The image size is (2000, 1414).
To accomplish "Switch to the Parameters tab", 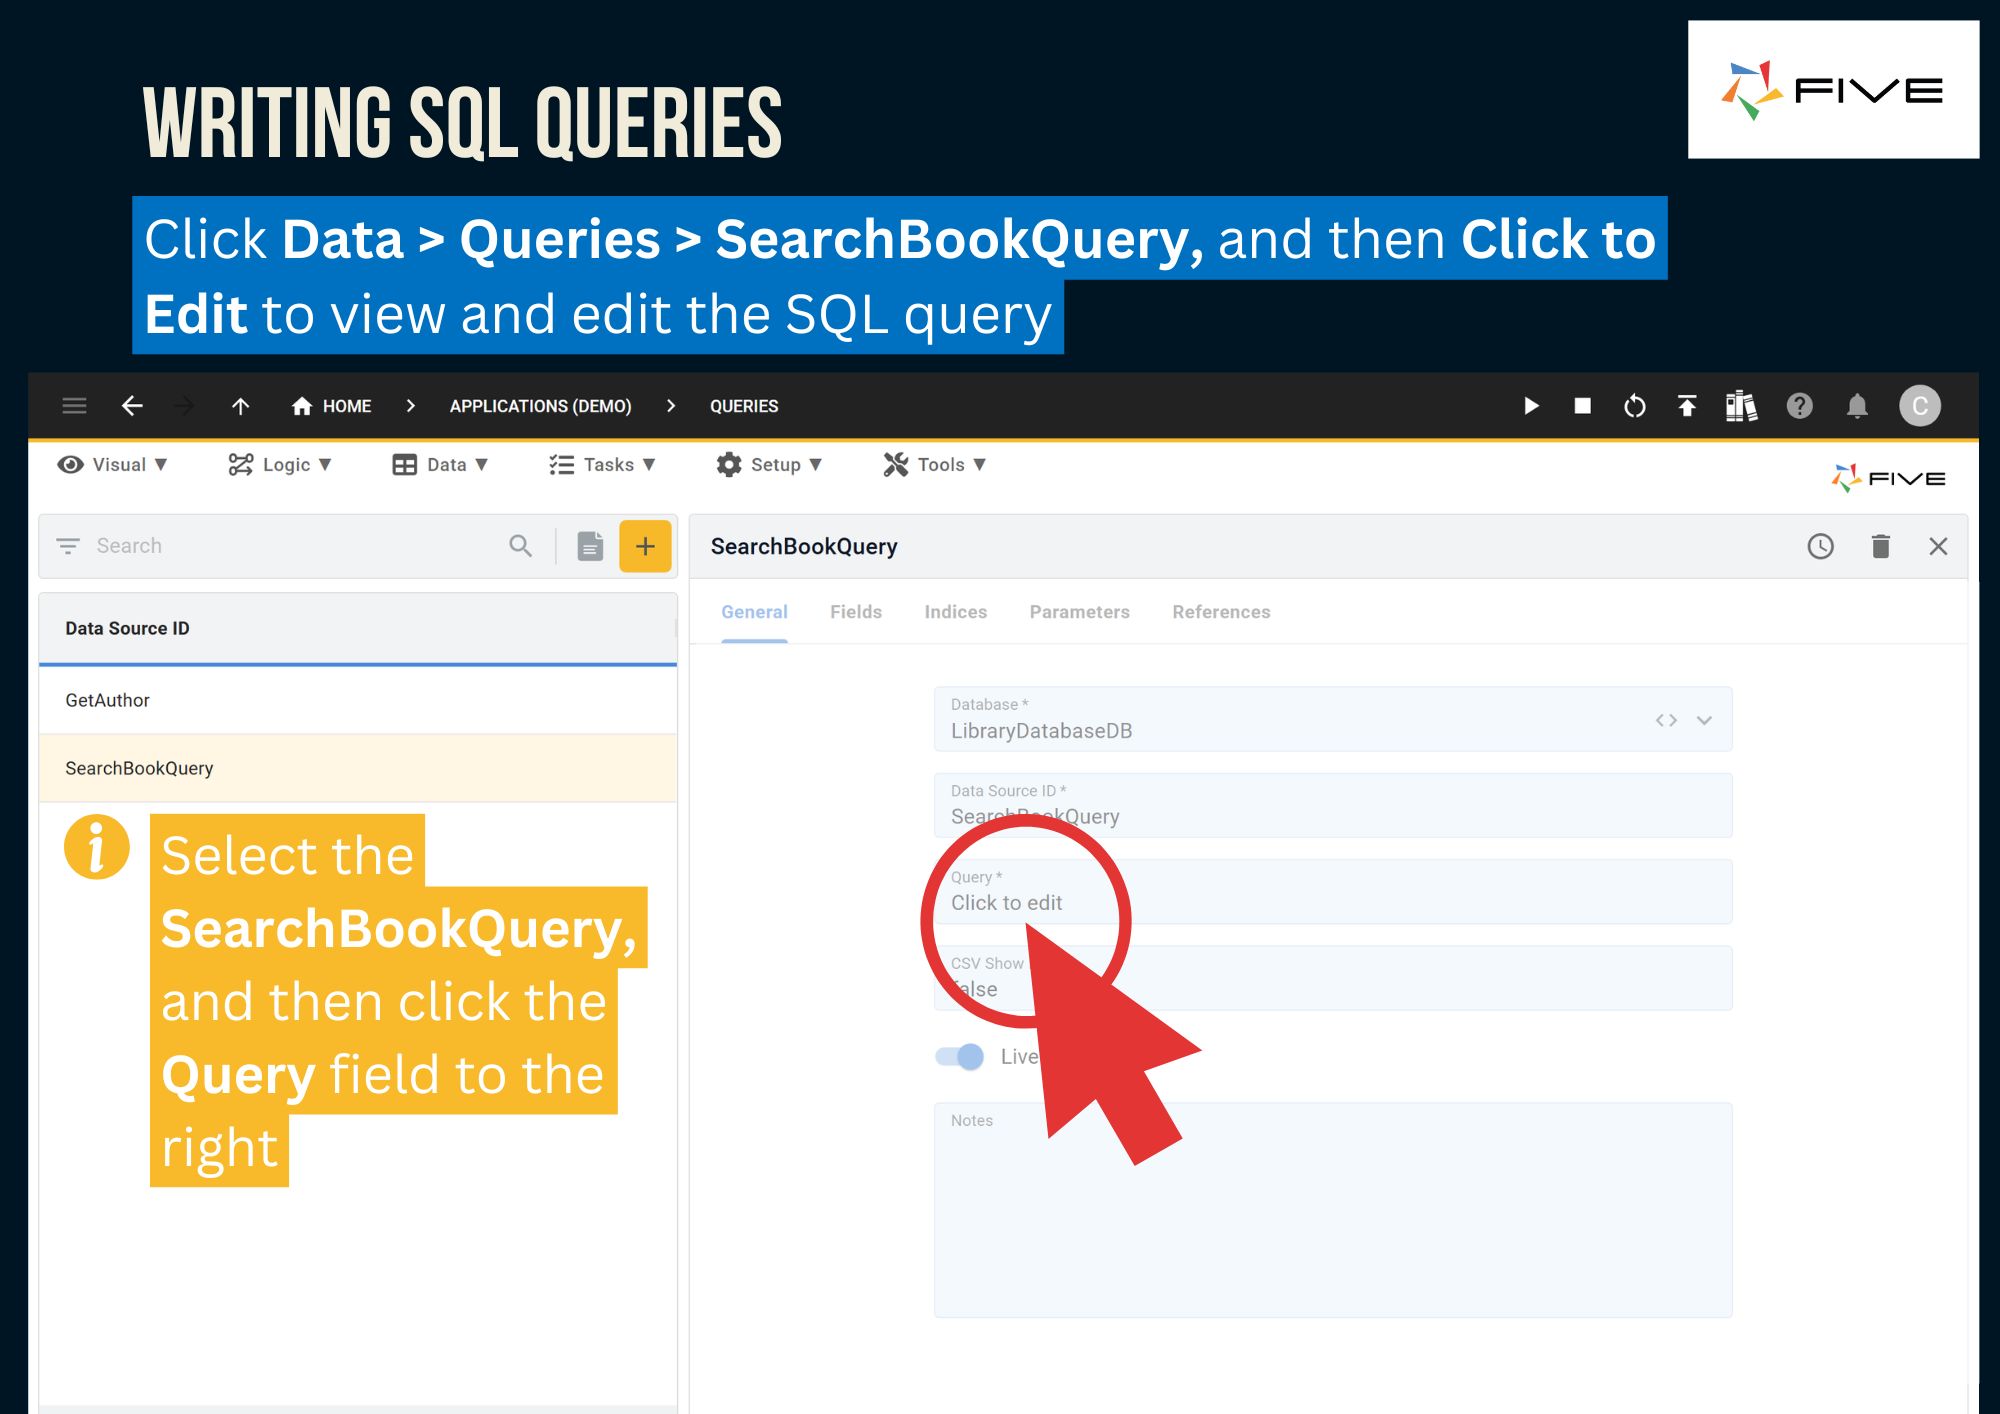I will tap(1078, 612).
